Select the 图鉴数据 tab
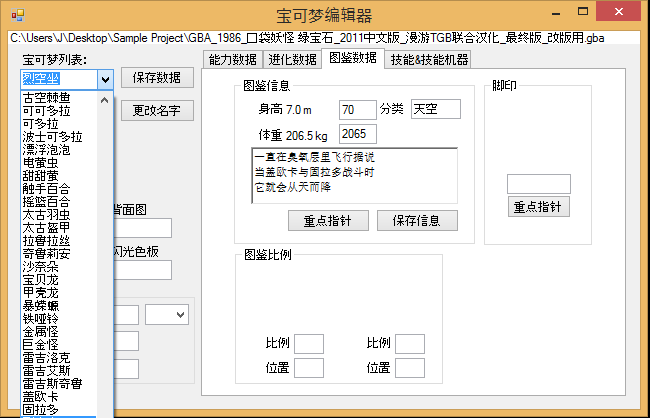The width and height of the screenshot is (650, 418). (353, 58)
